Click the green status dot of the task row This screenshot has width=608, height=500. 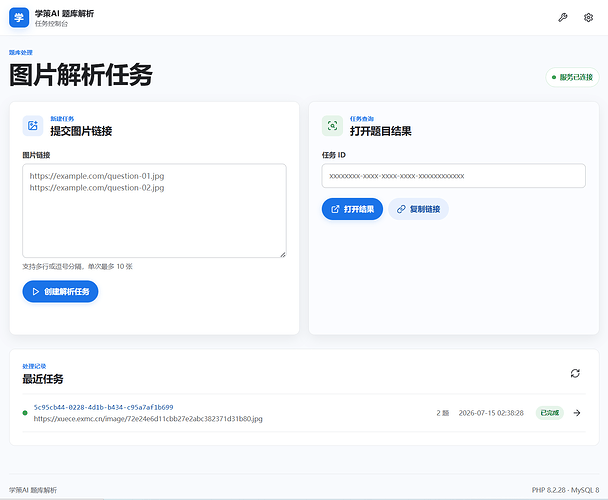coord(25,413)
